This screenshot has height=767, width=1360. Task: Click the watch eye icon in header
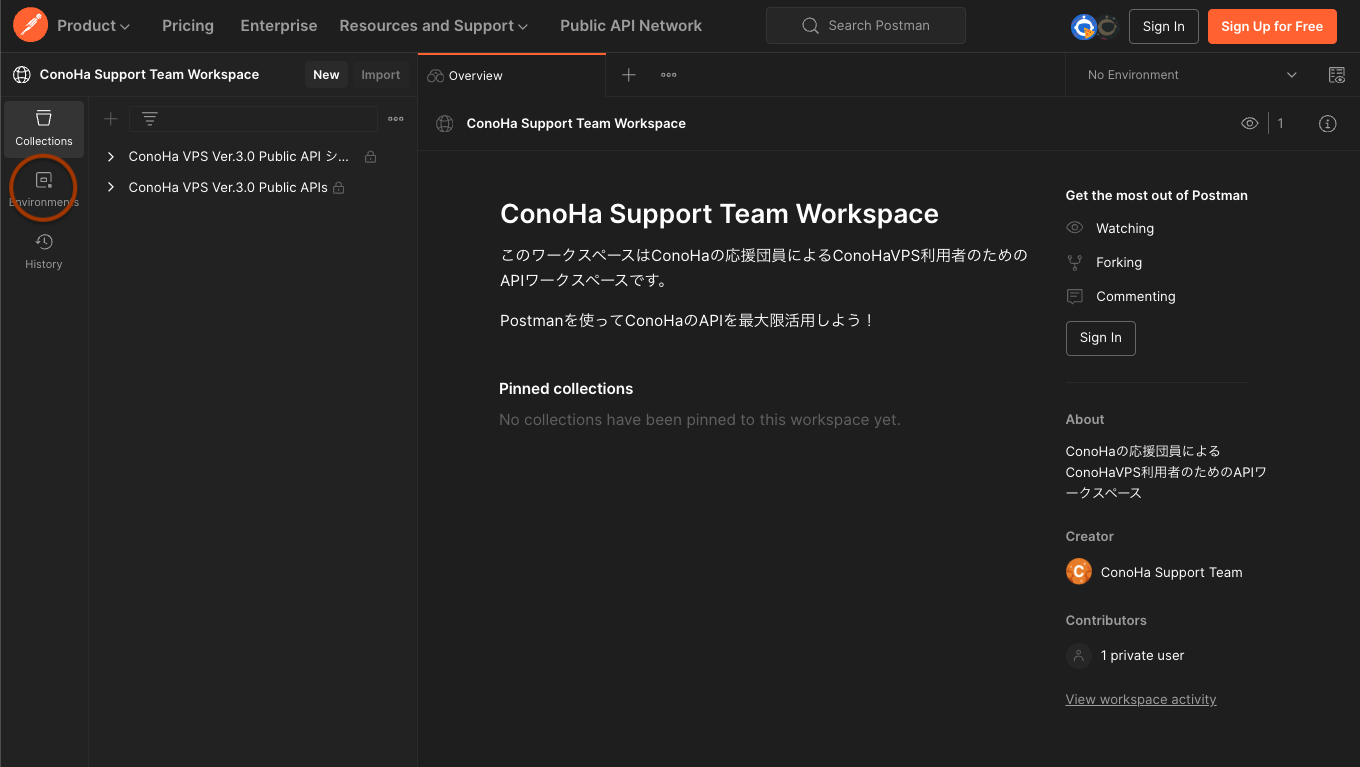tap(1249, 123)
